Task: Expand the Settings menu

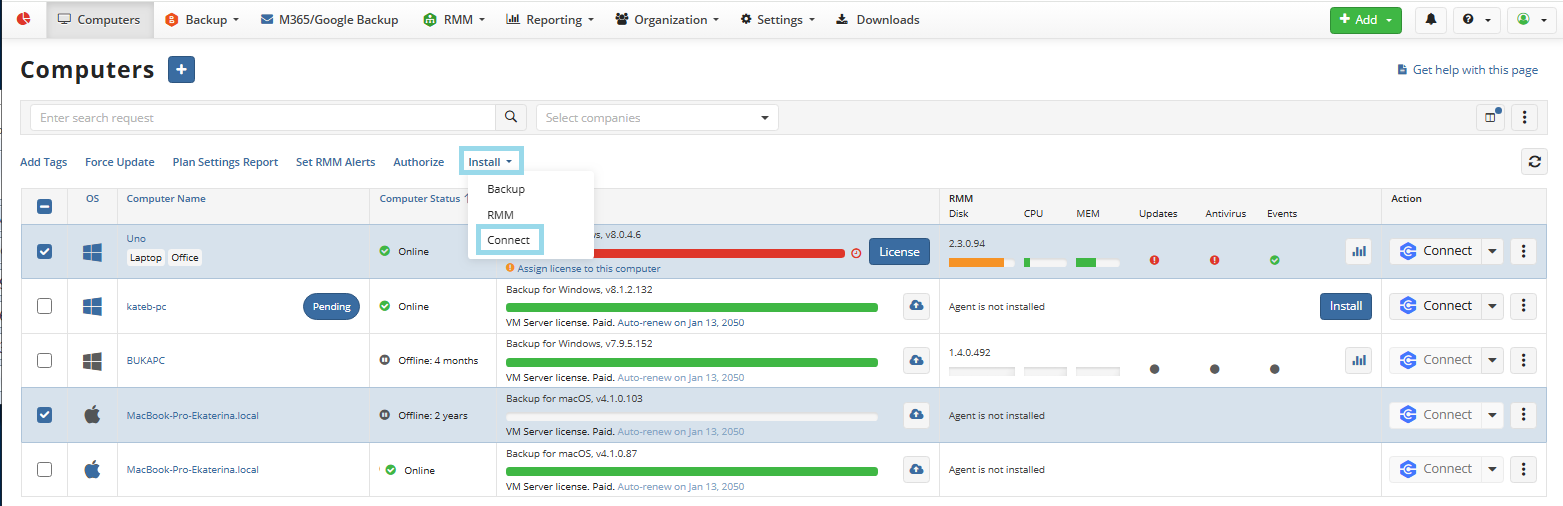Action: tap(777, 20)
